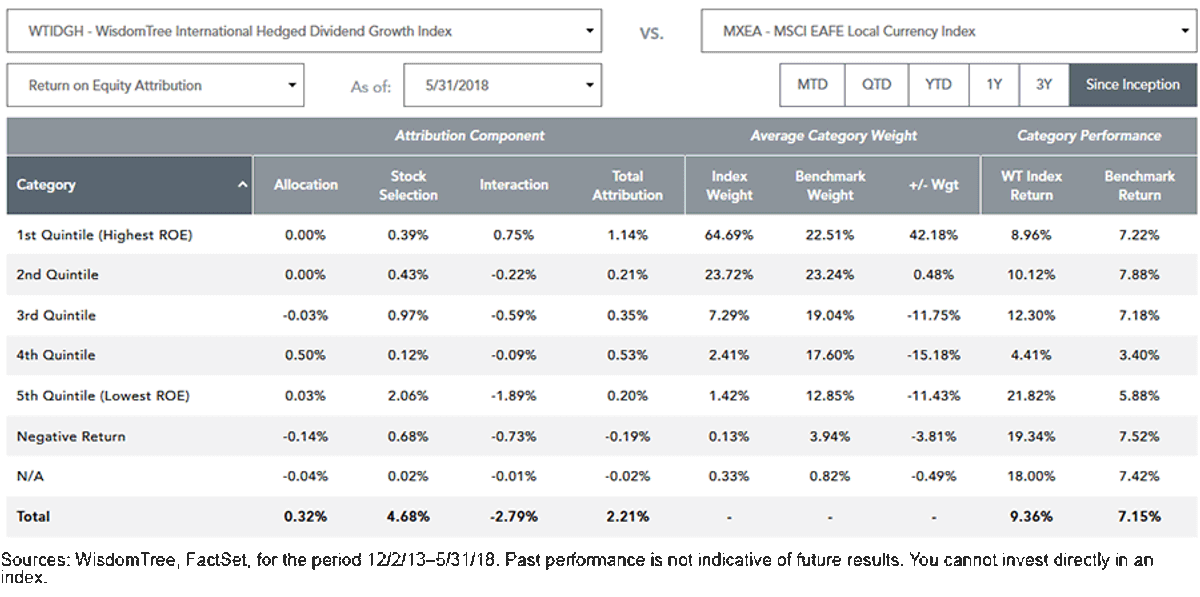Select the 1st Quintile (Highest ROE) row label
The width and height of the screenshot is (1200, 597).
[x=104, y=235]
